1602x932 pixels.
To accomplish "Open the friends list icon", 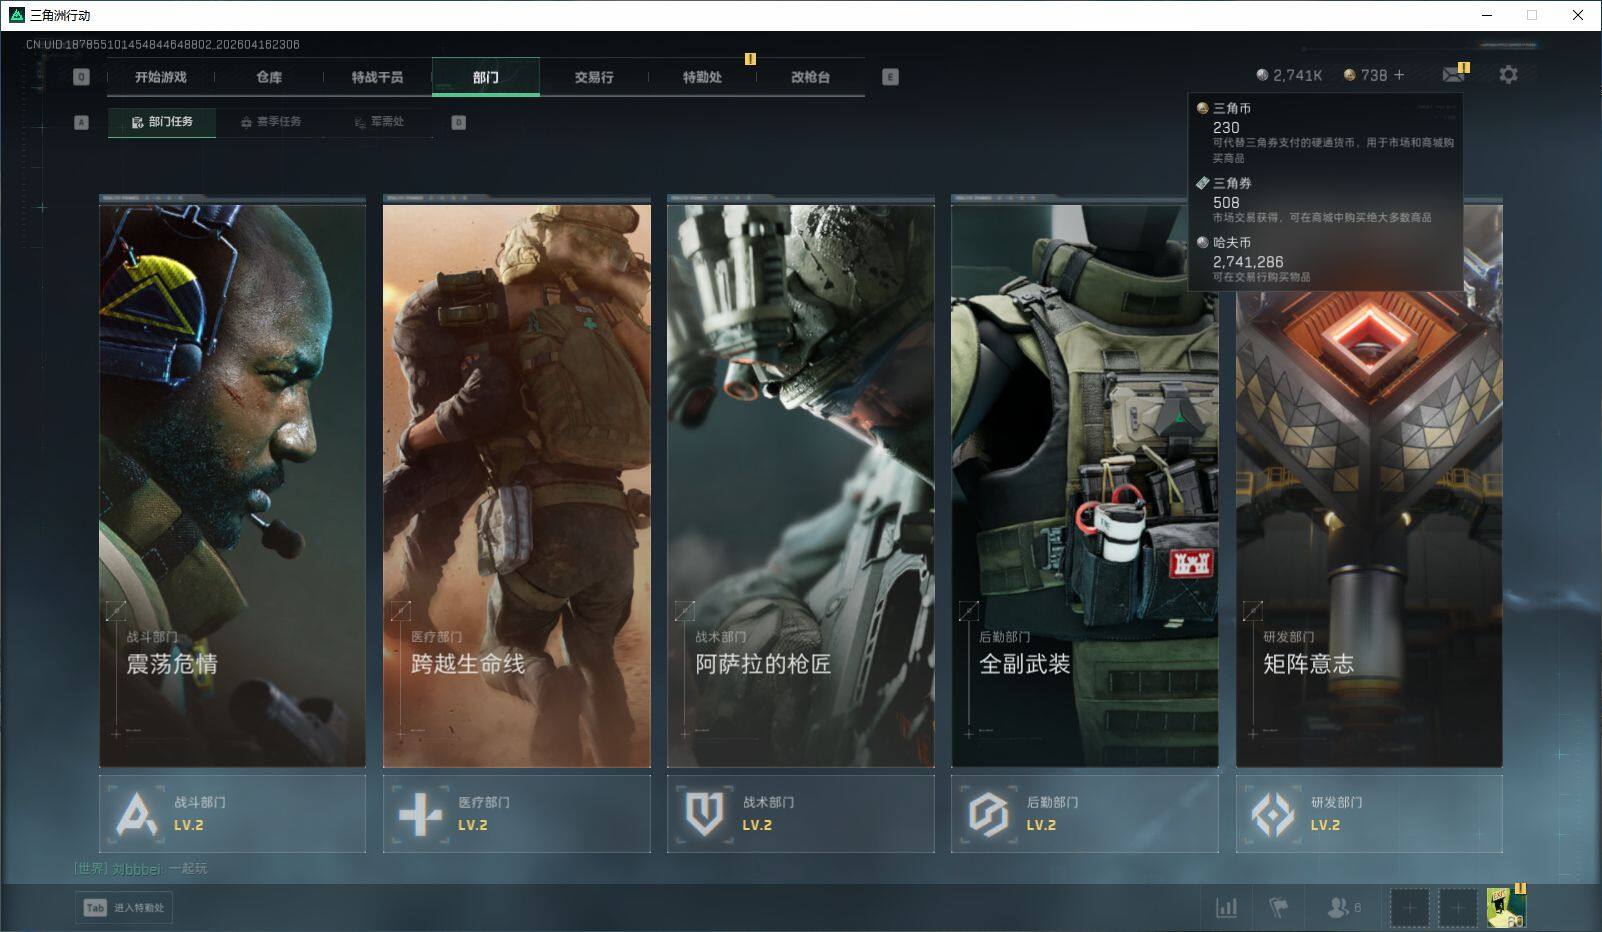I will 1338,908.
